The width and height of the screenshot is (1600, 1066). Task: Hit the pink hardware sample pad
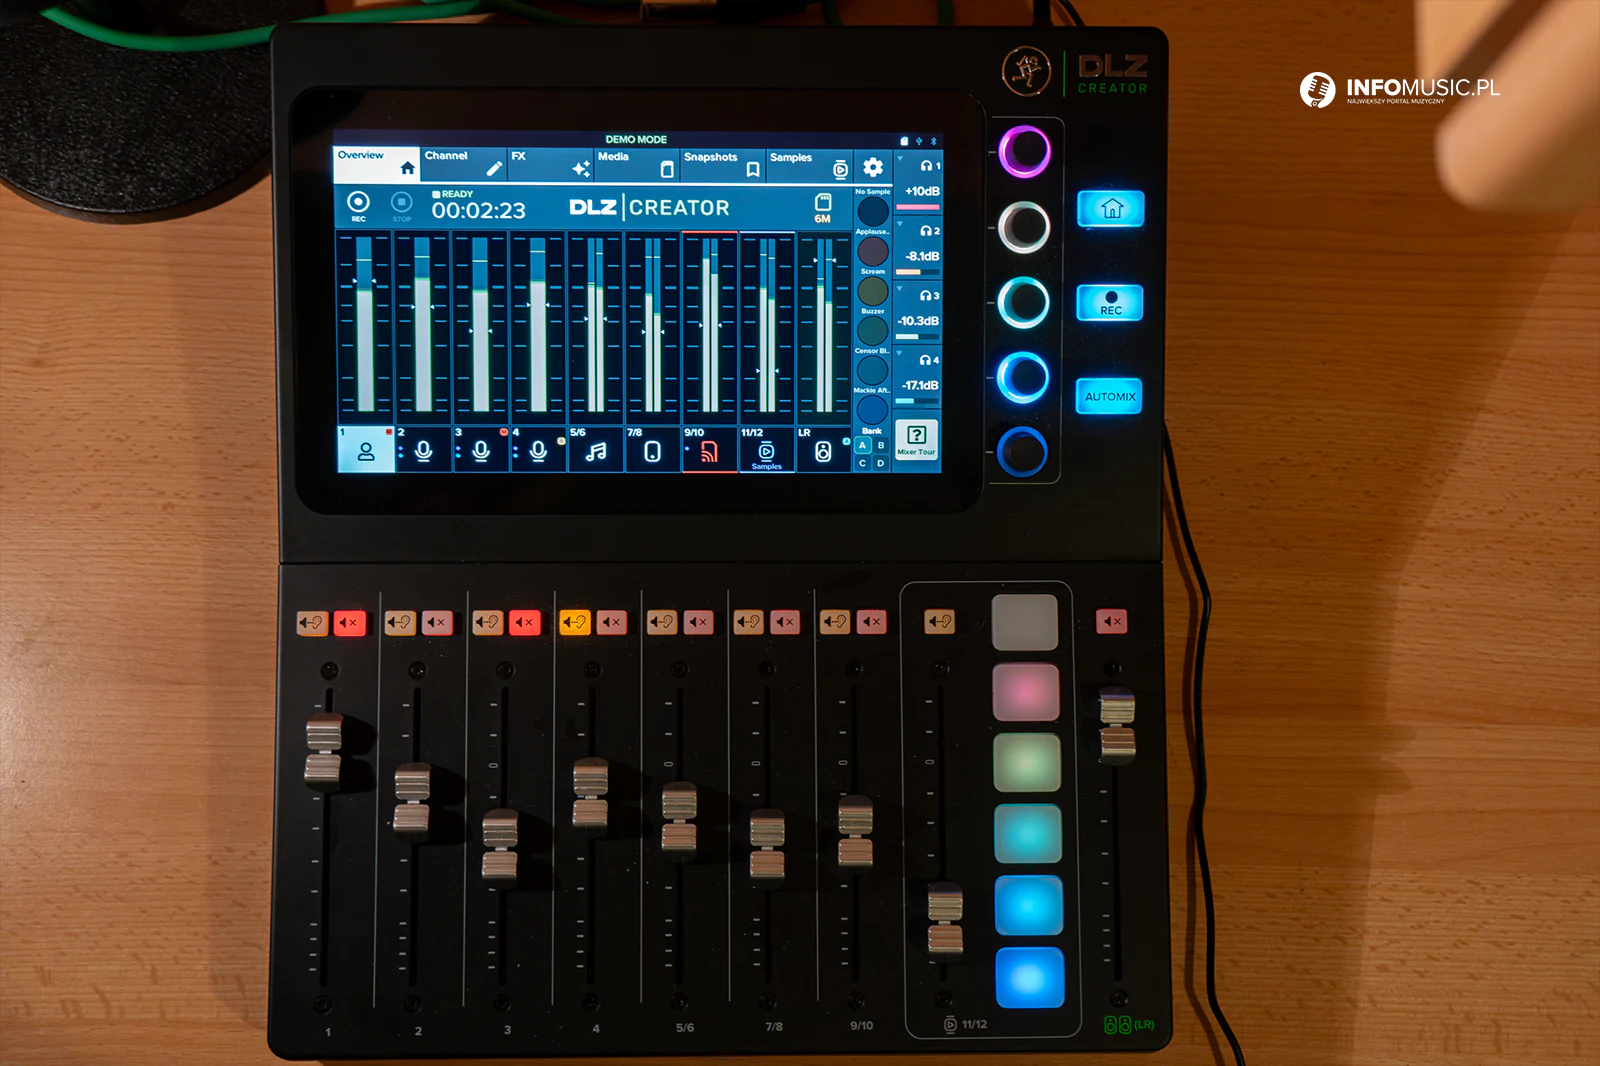pyautogui.click(x=1026, y=692)
